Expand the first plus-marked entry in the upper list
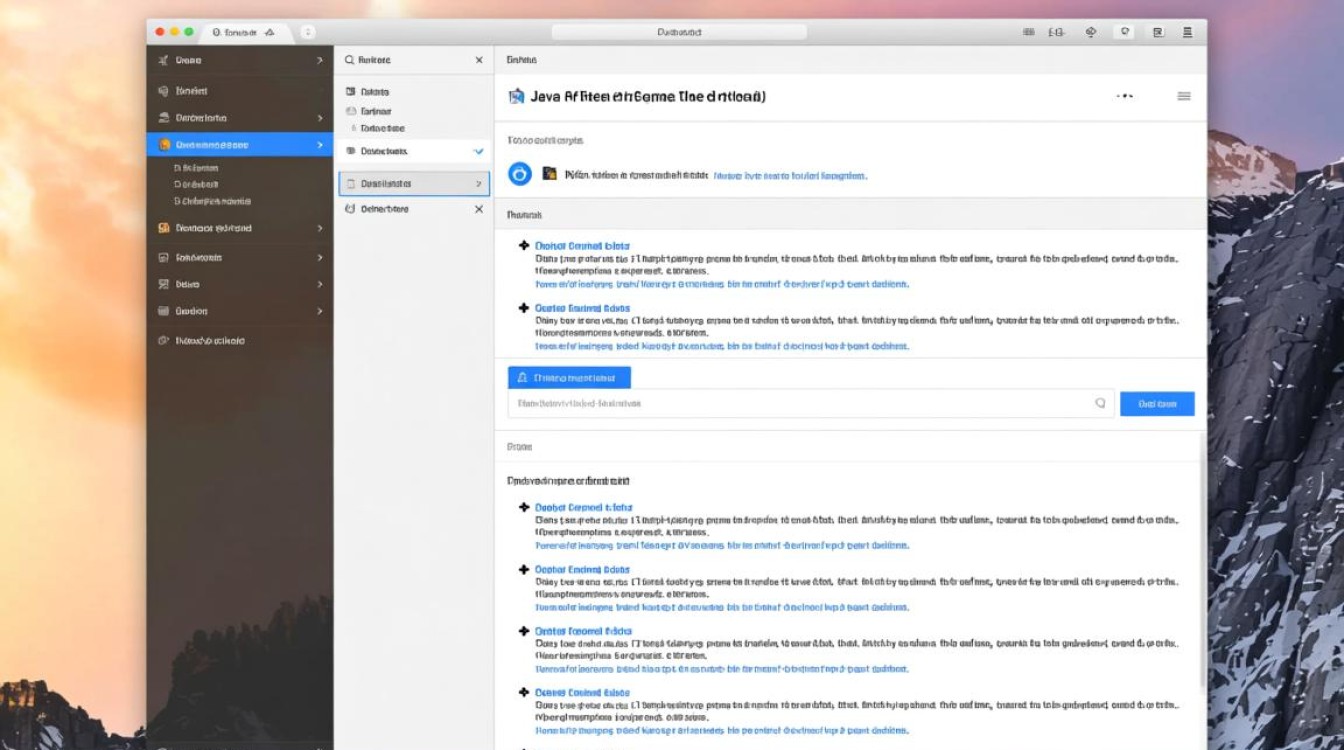The height and width of the screenshot is (750, 1344). pyautogui.click(x=523, y=245)
